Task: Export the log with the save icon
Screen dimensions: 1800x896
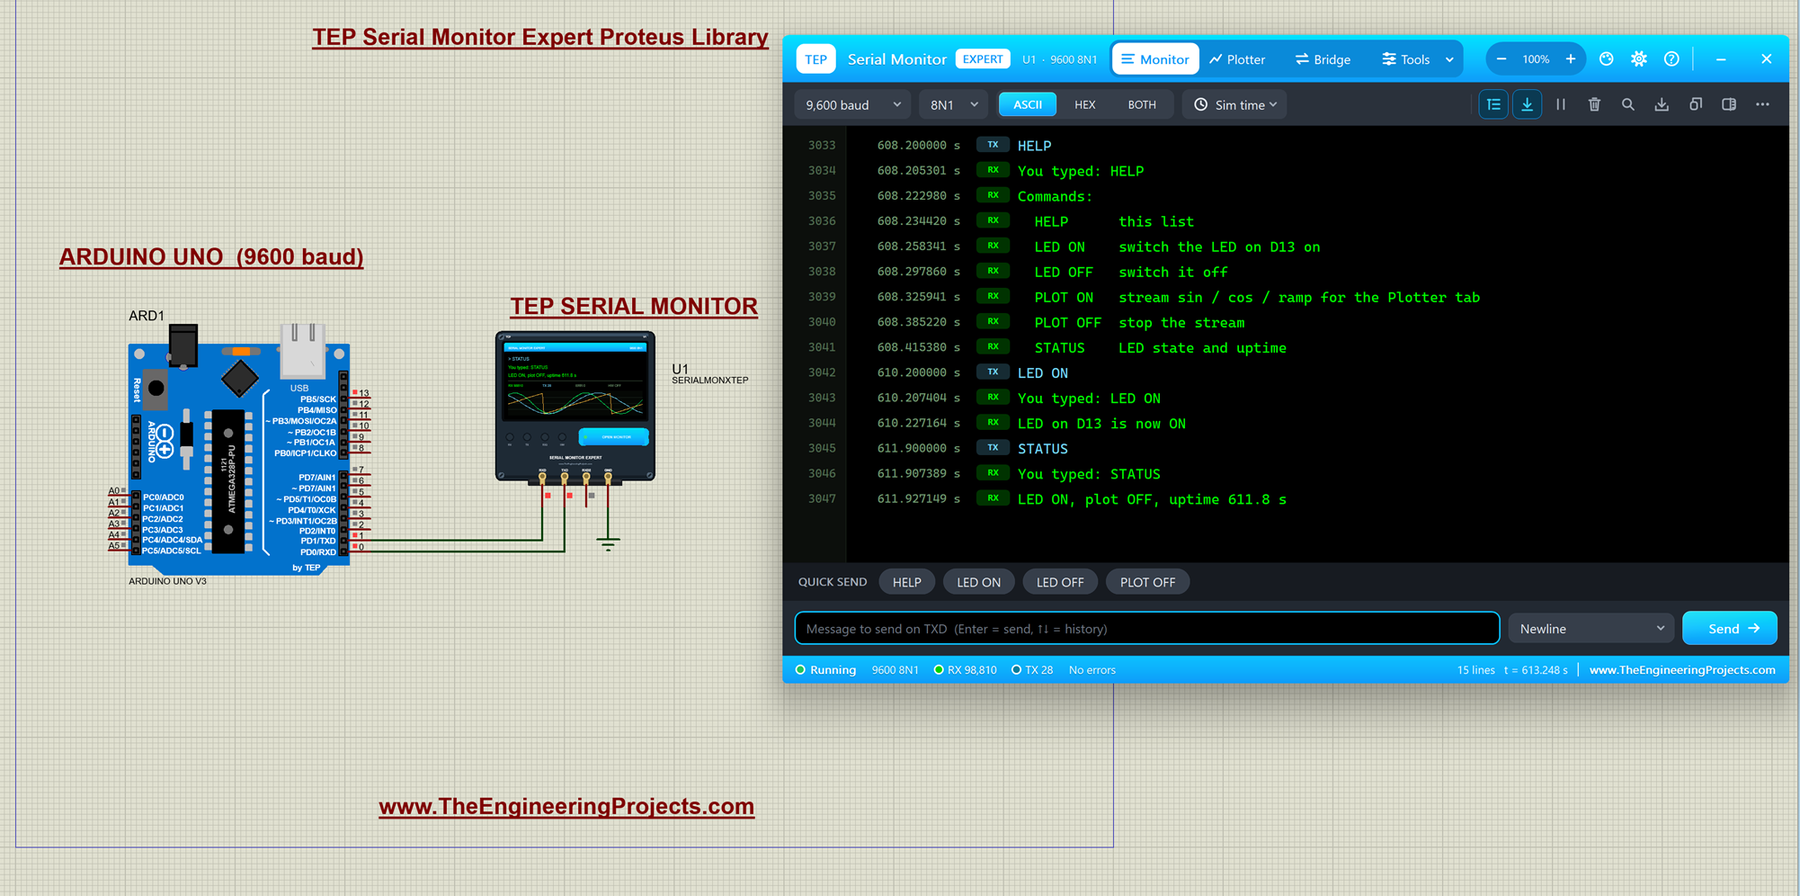Action: 1662,104
